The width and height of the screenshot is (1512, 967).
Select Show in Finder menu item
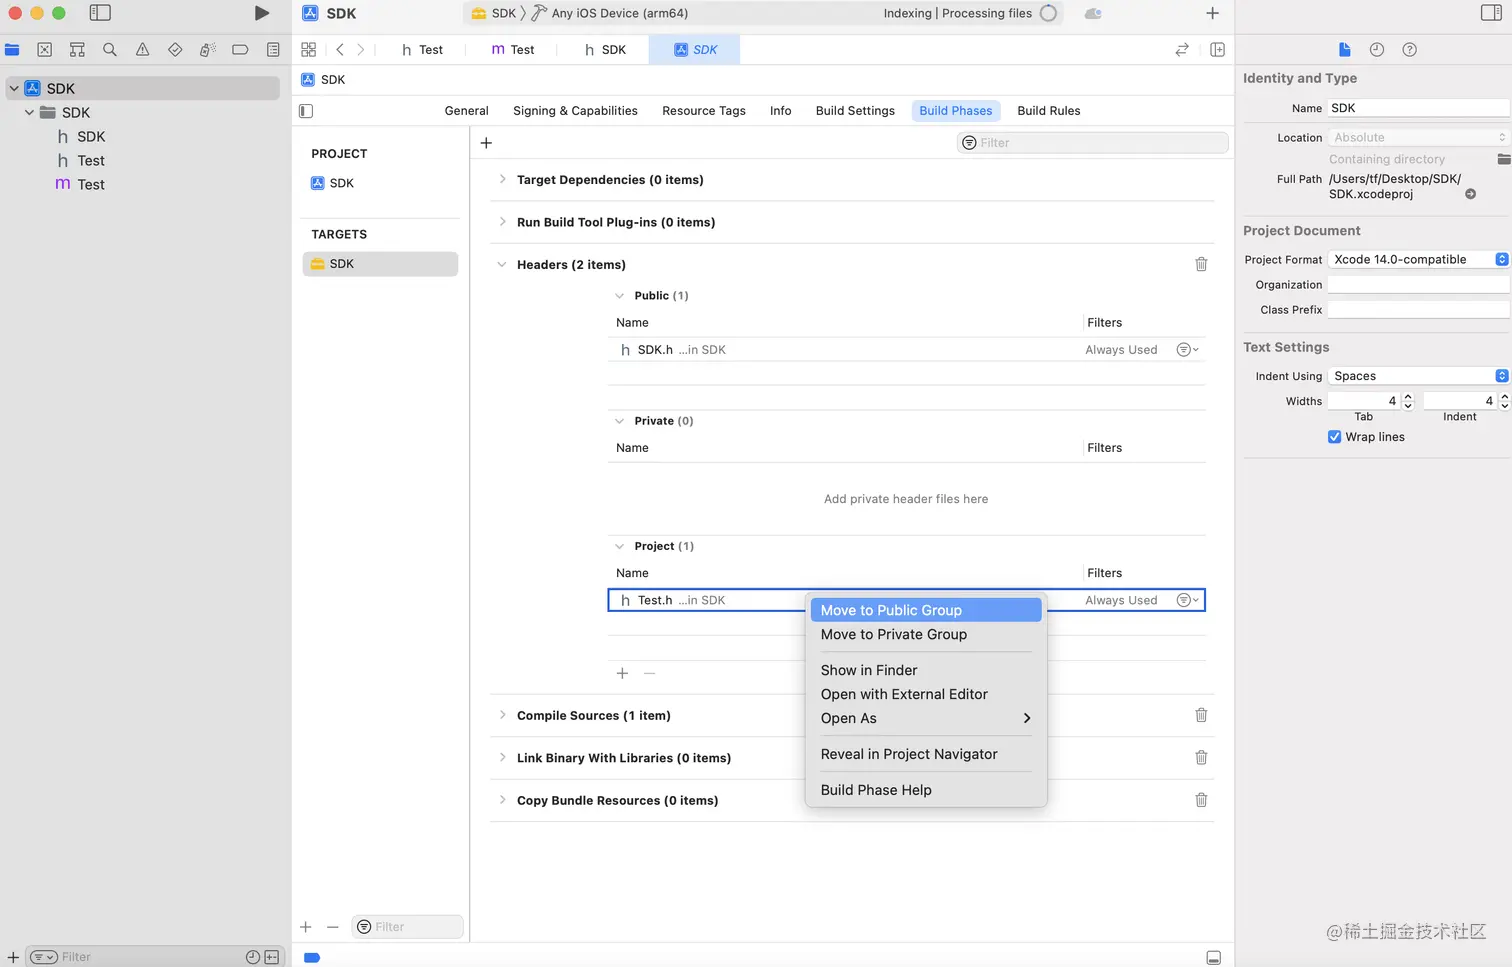tap(926, 670)
